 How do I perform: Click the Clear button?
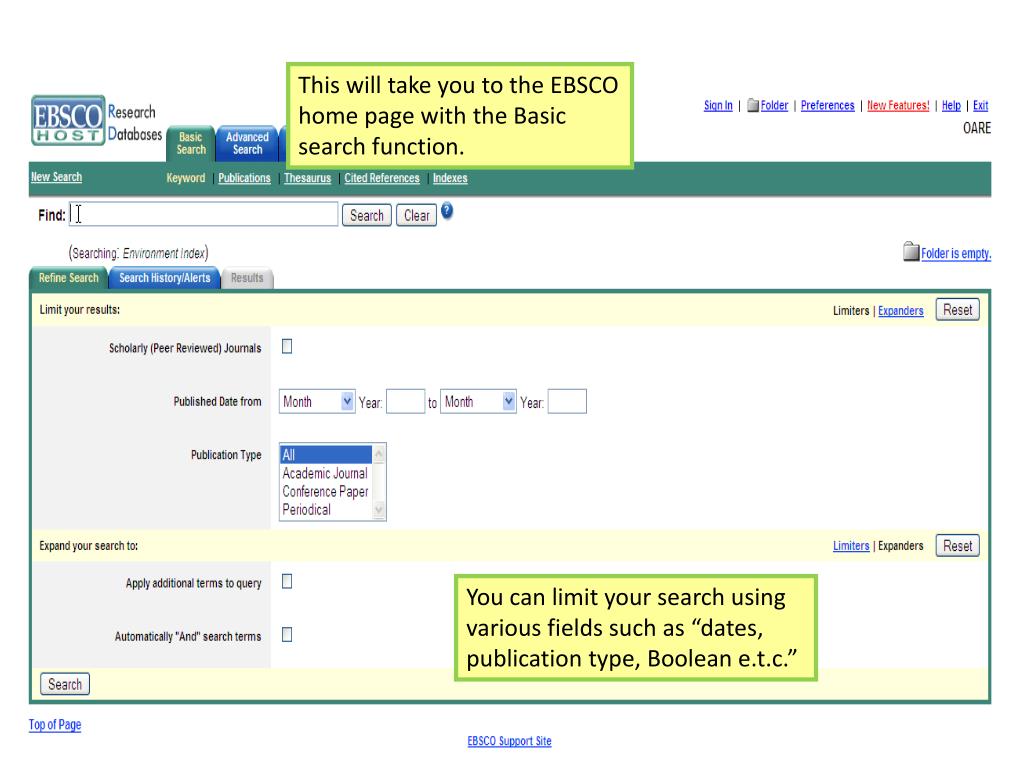416,216
